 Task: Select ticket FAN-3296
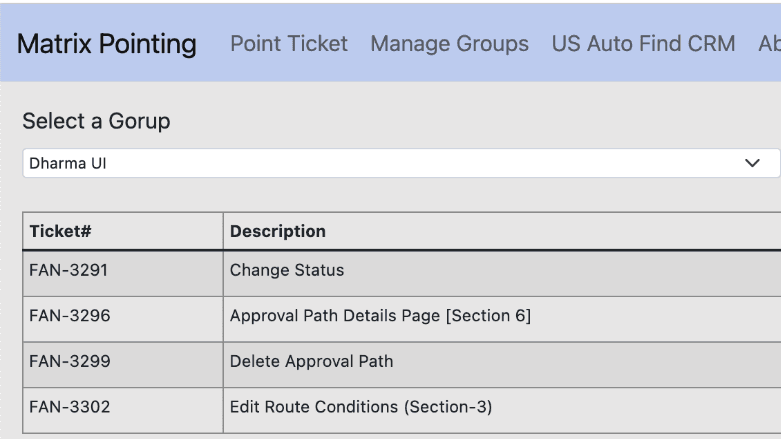pyautogui.click(x=67, y=318)
